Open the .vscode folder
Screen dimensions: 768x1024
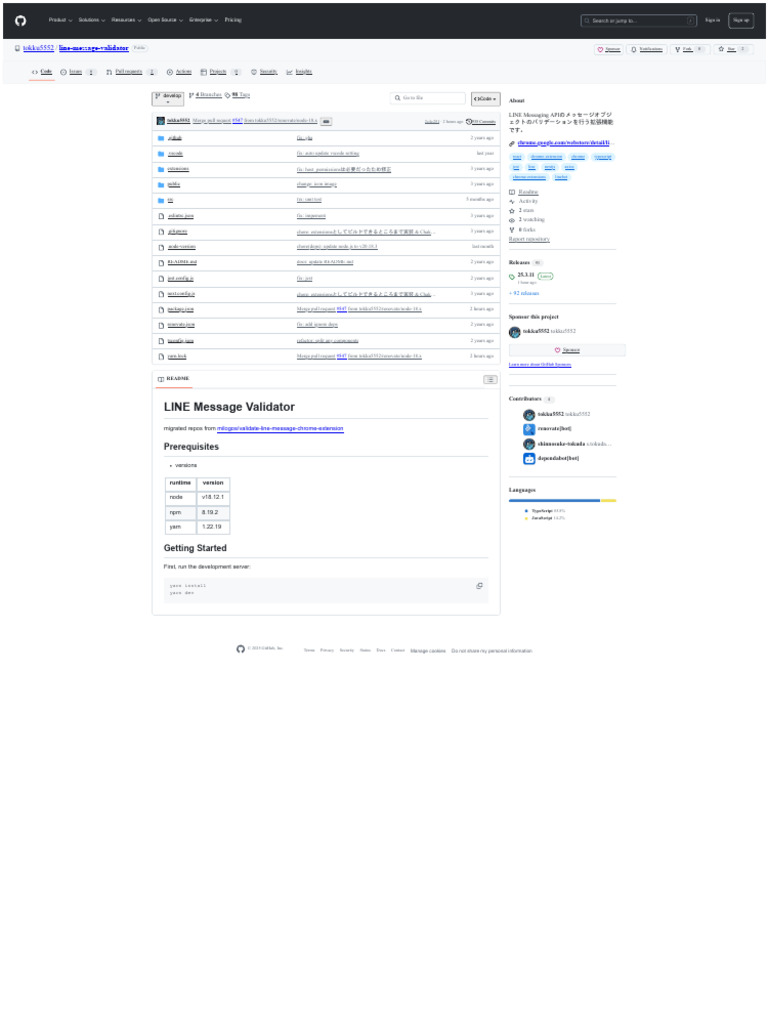(x=175, y=153)
